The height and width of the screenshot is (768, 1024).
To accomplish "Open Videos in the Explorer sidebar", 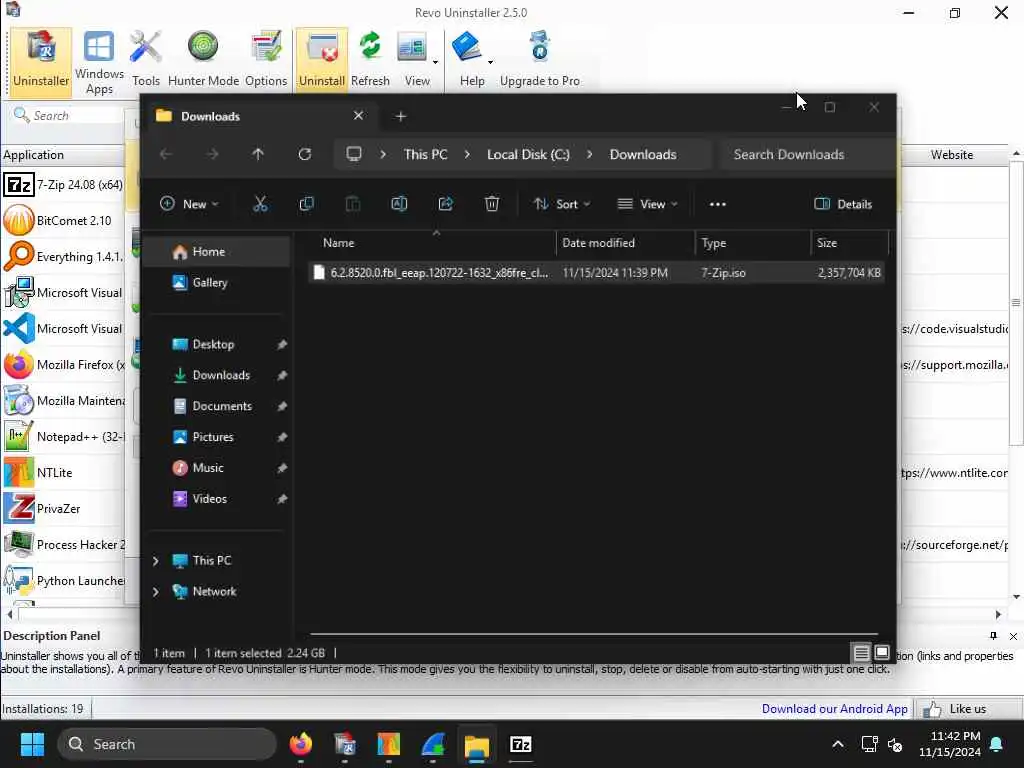I will (217, 498).
